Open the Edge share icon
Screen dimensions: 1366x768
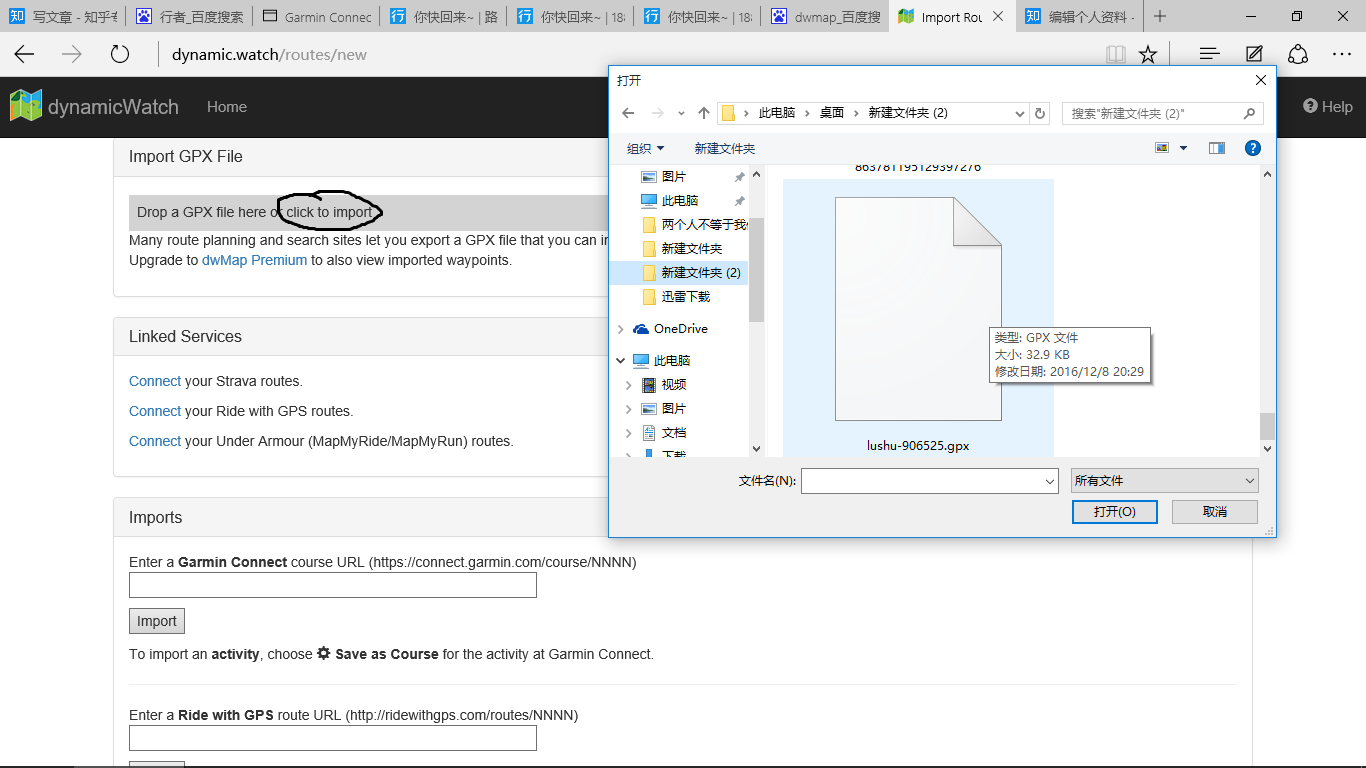[1298, 54]
